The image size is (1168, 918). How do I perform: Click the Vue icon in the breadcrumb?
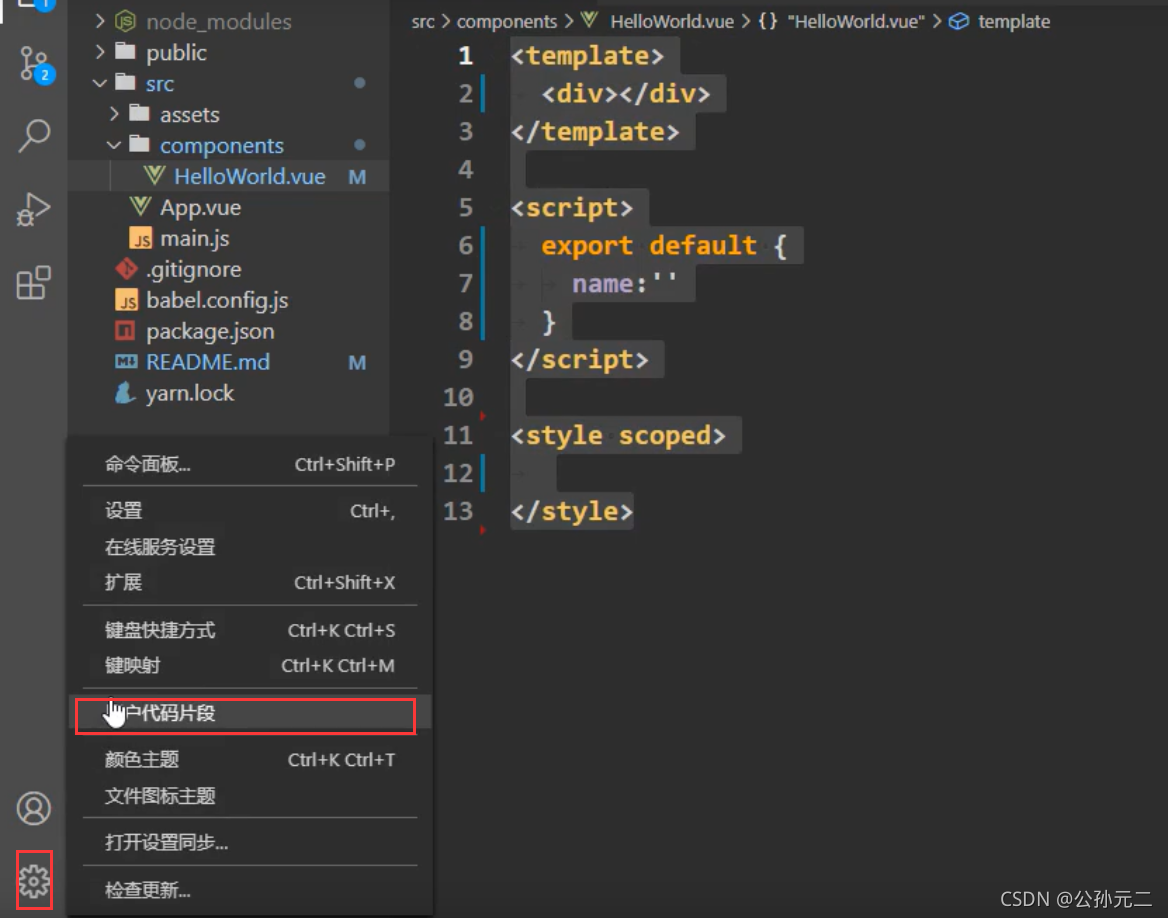coord(589,21)
